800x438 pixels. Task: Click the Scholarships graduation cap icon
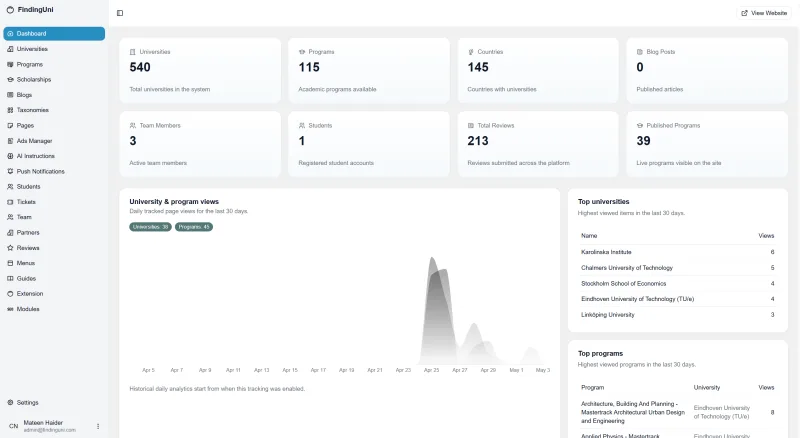[x=10, y=80]
